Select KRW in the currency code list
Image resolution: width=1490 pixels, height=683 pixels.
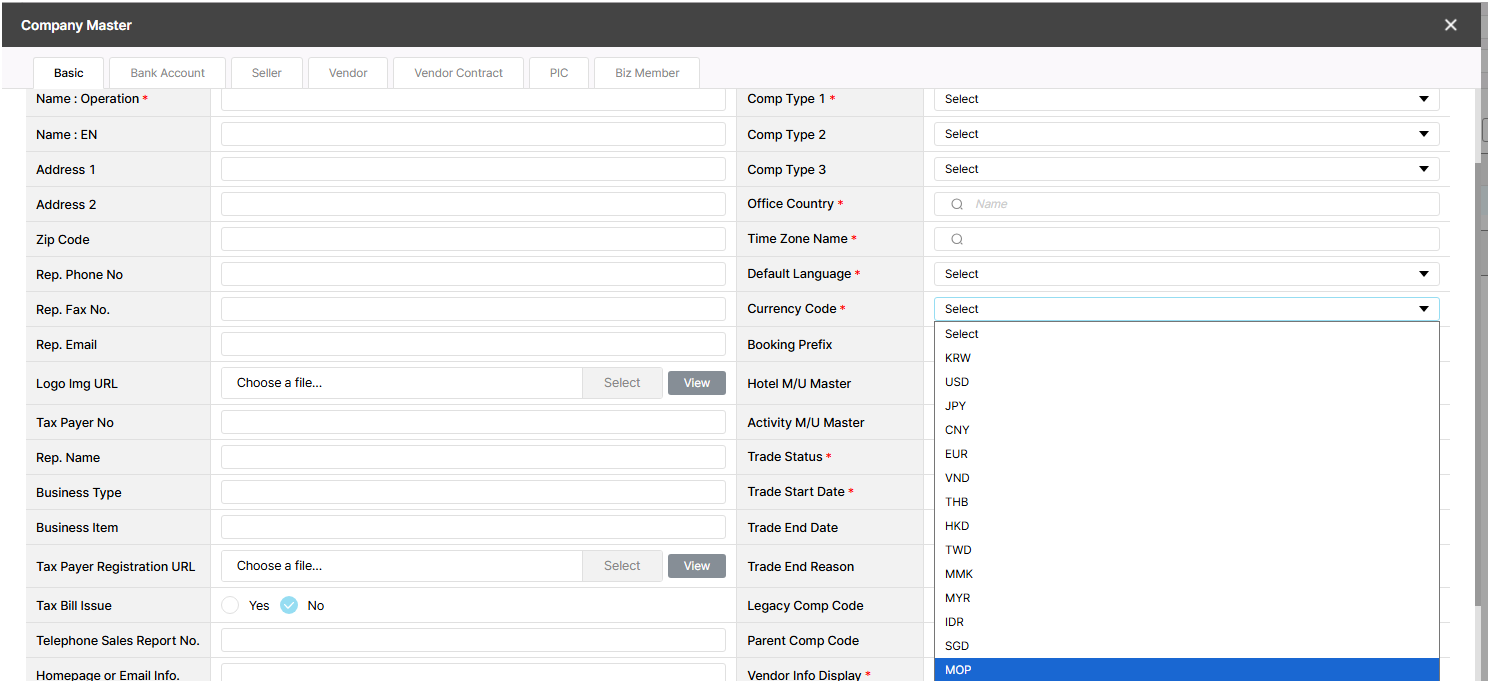(x=957, y=358)
